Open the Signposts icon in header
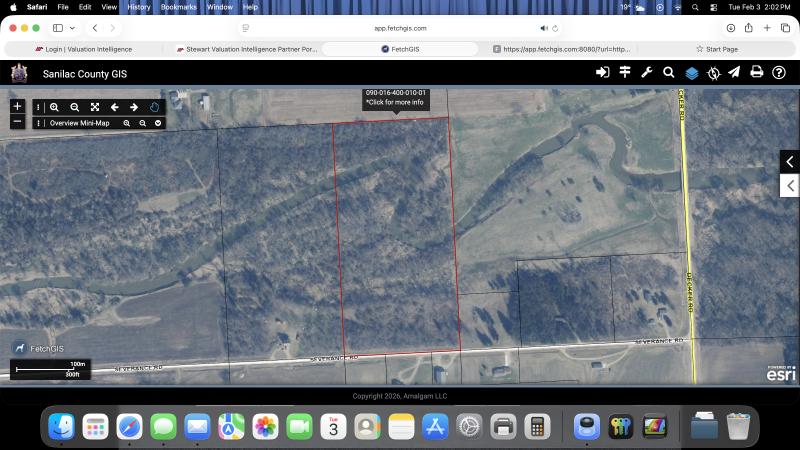This screenshot has width=800, height=450. [x=625, y=72]
